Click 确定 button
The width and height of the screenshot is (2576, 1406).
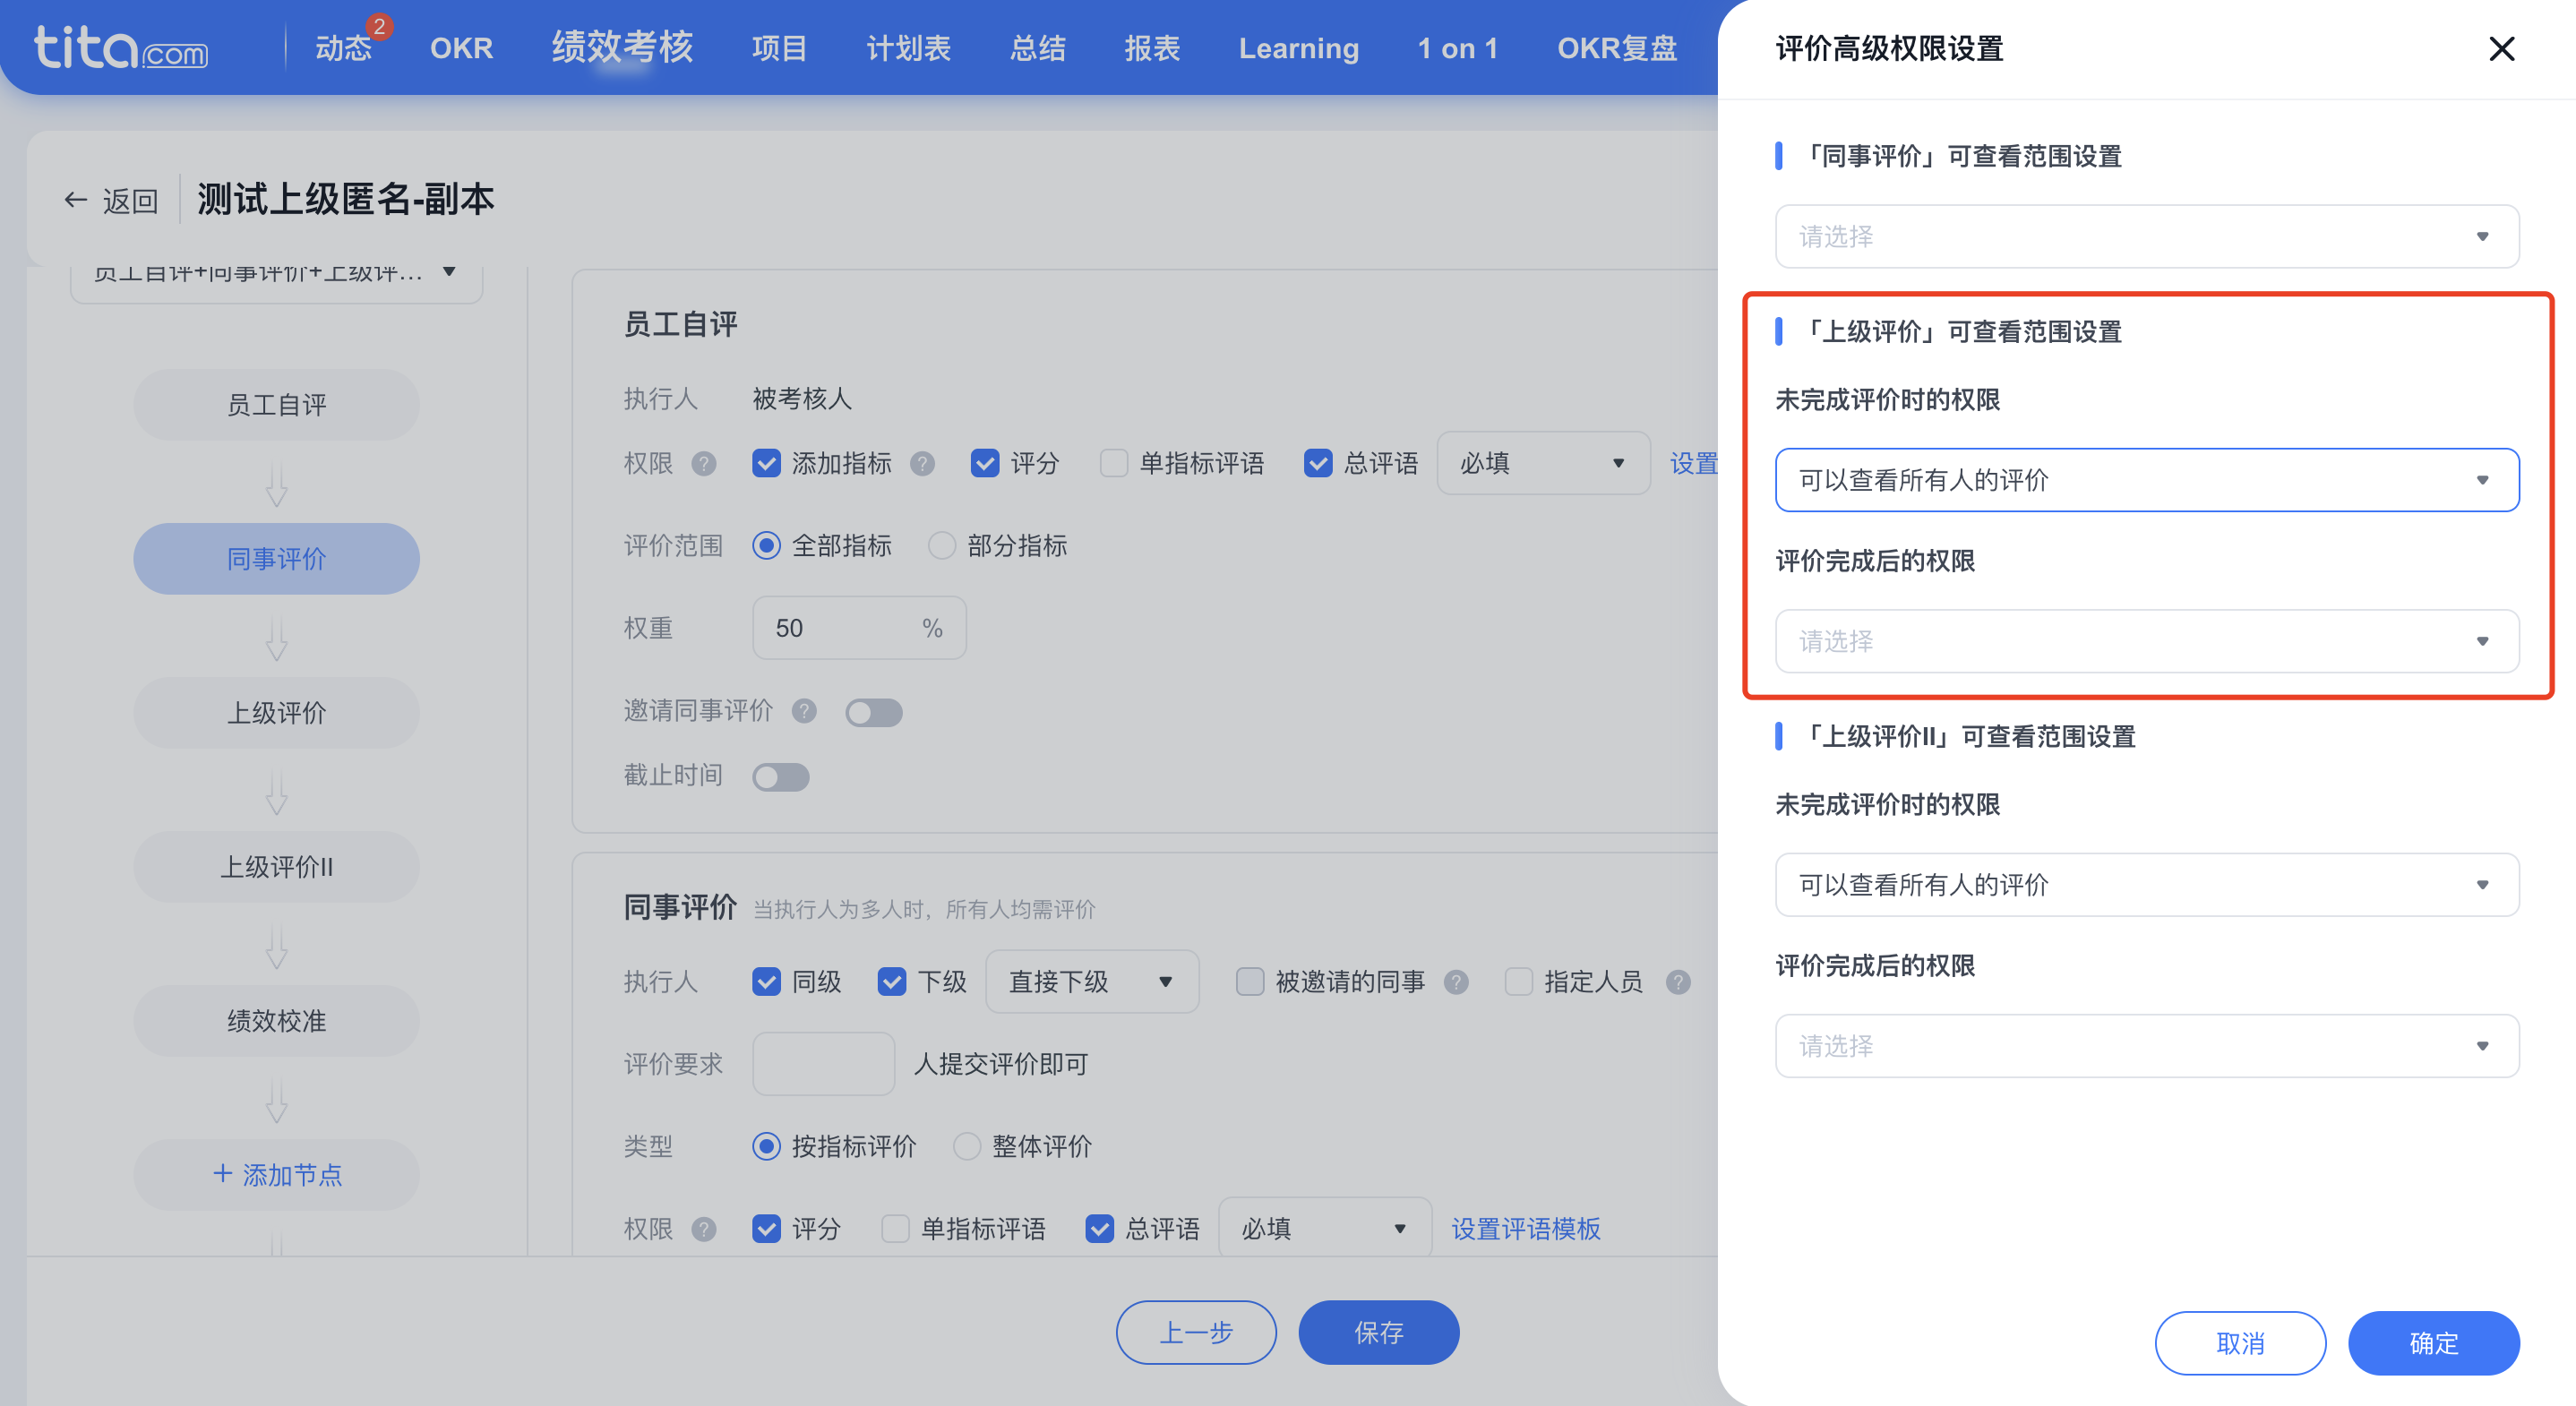[2433, 1343]
